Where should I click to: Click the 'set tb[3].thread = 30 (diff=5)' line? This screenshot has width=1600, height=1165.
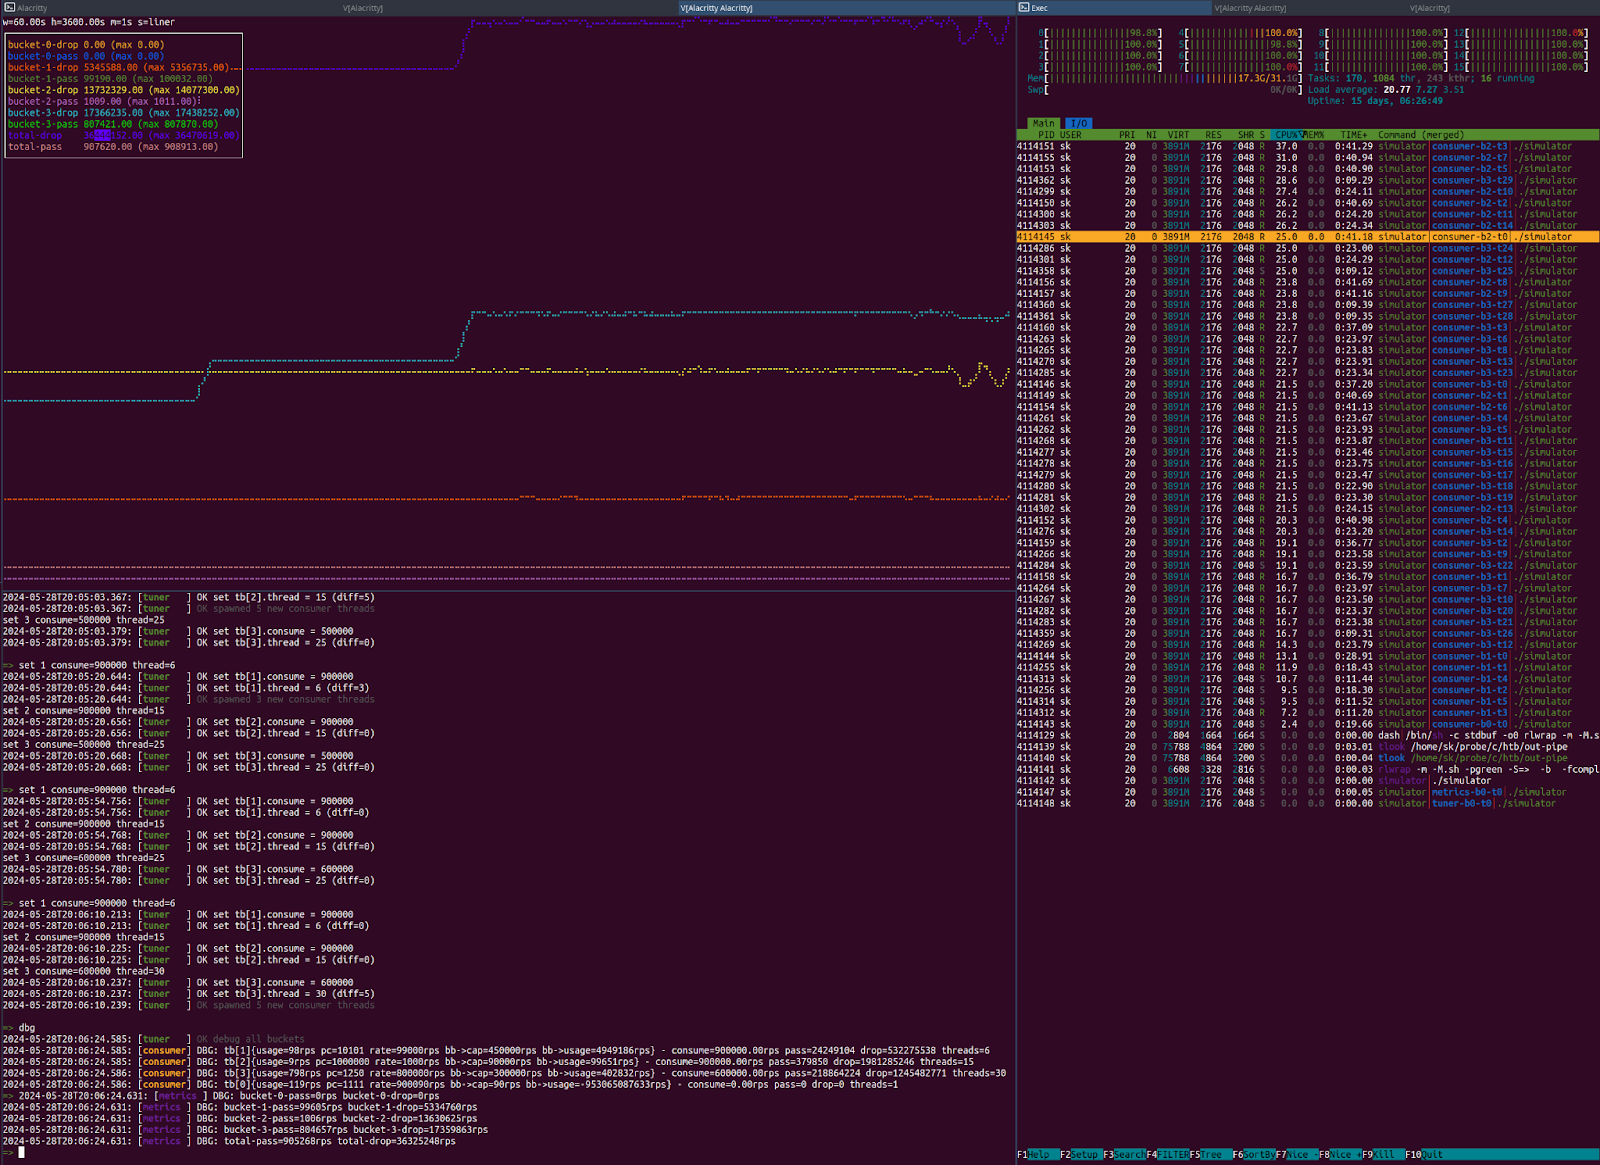189,994
